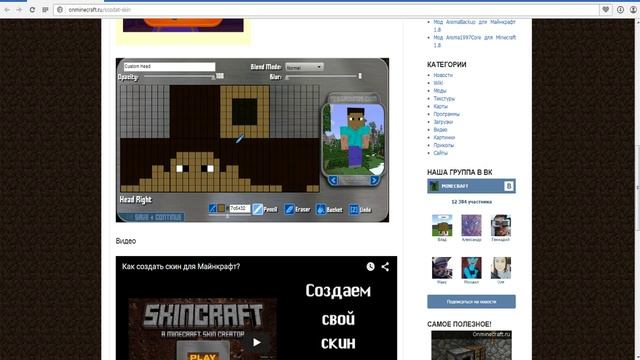Image resolution: width=640 pixels, height=360 pixels.
Task: Open the Приколы category link
Action: tap(444, 145)
